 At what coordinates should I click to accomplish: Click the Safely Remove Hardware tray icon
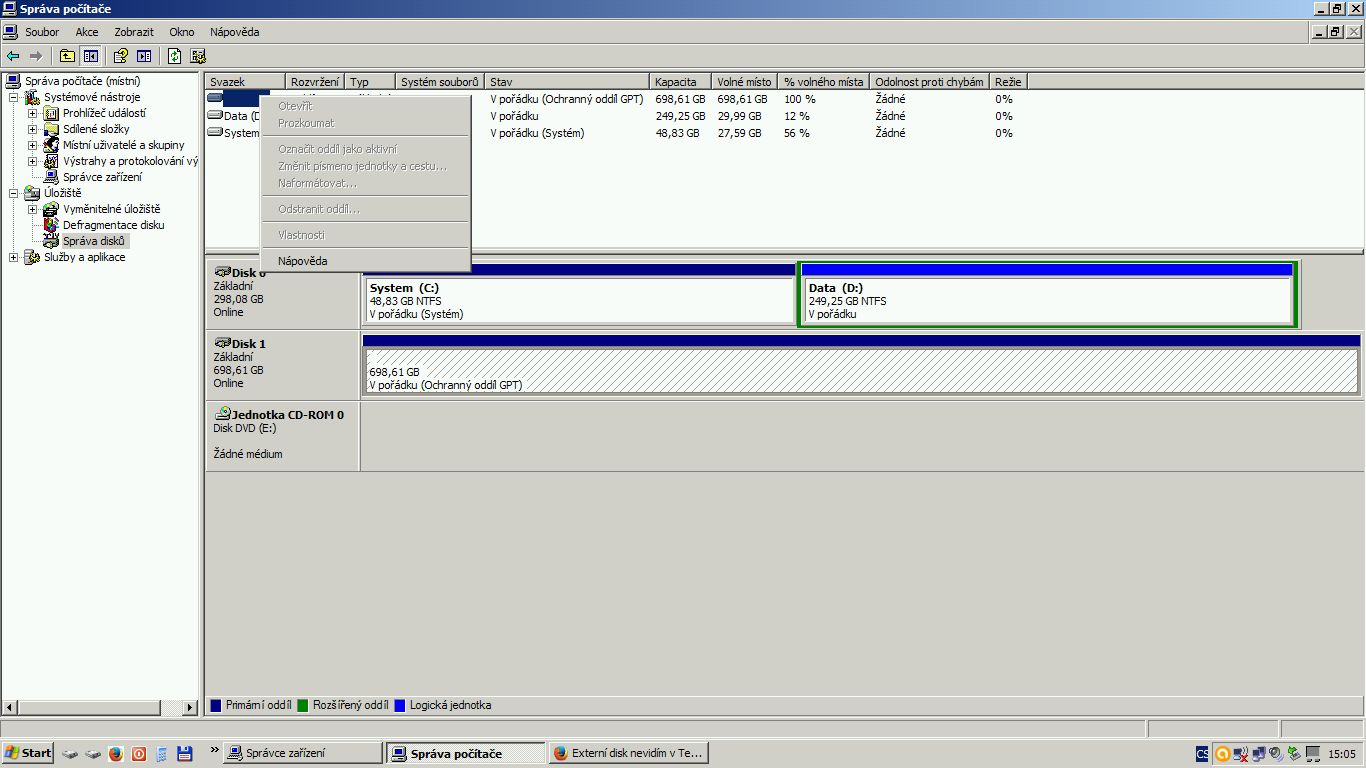click(x=1293, y=753)
